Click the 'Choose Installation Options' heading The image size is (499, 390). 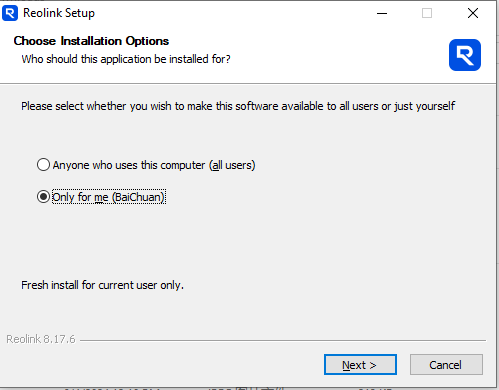91,41
